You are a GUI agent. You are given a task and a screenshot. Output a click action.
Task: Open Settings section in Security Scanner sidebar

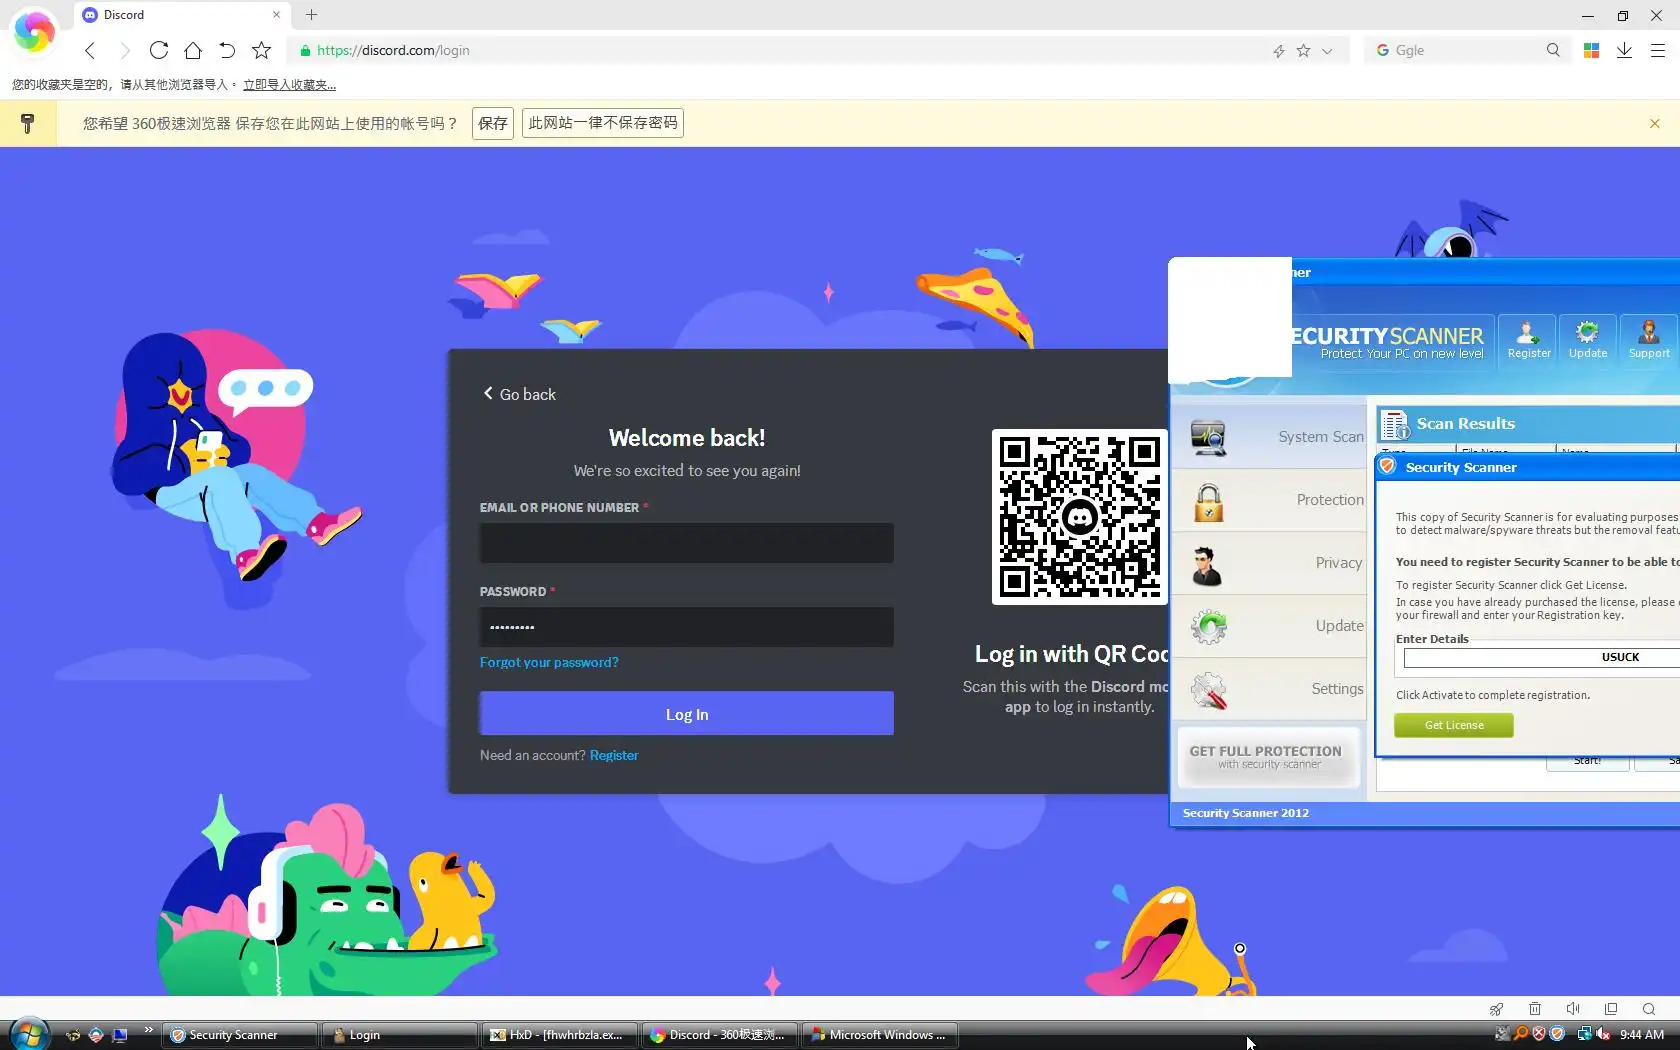[1270, 689]
